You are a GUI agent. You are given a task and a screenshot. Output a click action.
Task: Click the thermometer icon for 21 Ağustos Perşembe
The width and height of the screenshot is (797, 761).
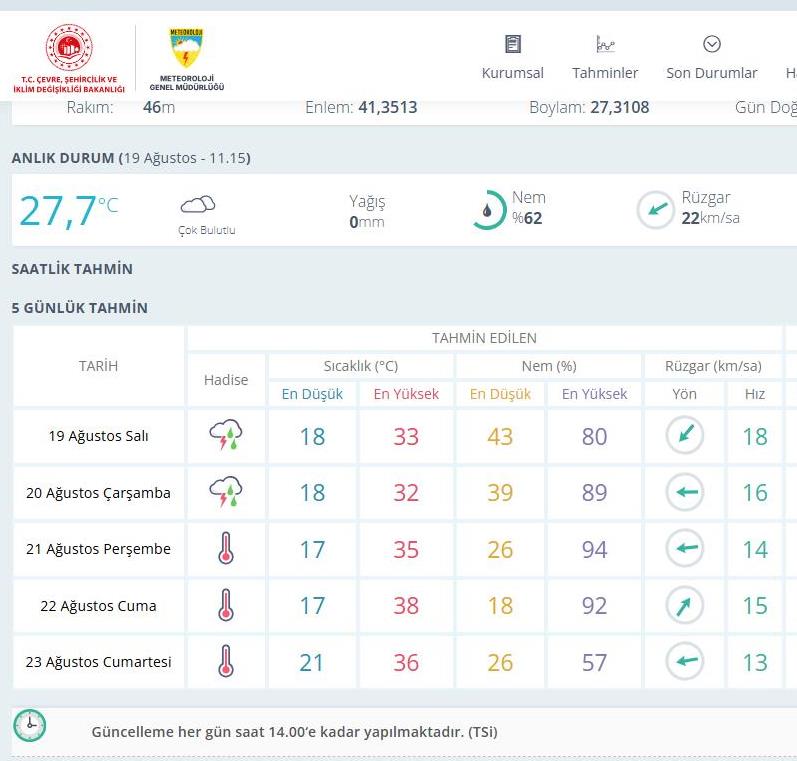(x=225, y=549)
